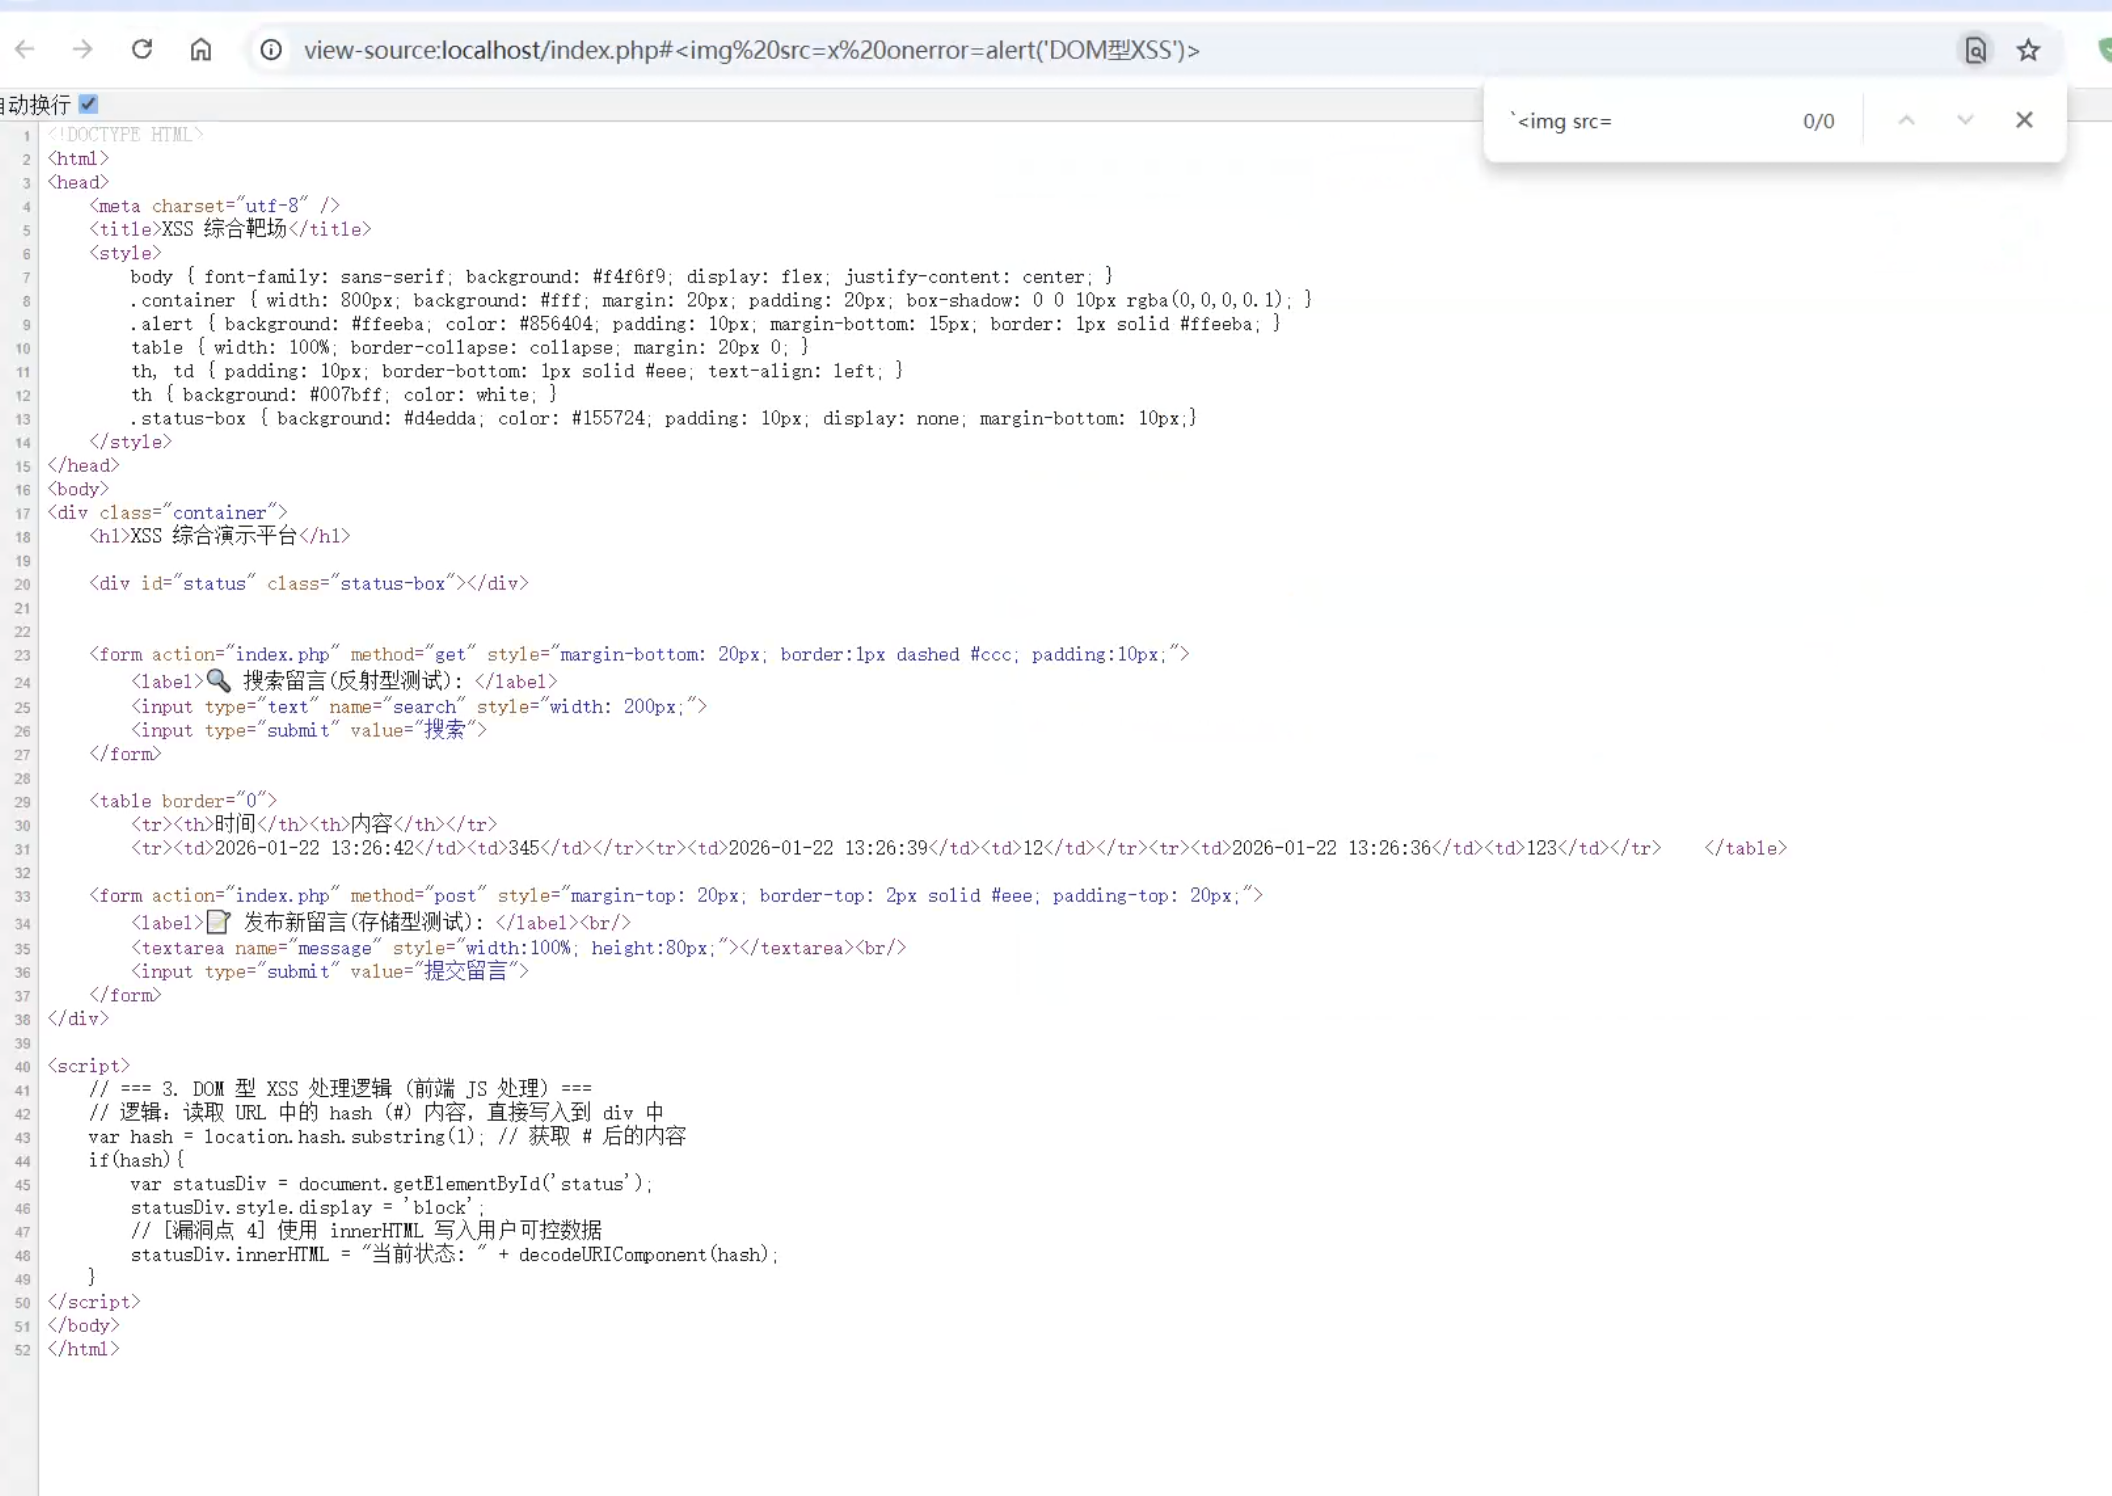
Task: Click the 'table { width: 100%' CSS line
Action: 470,348
